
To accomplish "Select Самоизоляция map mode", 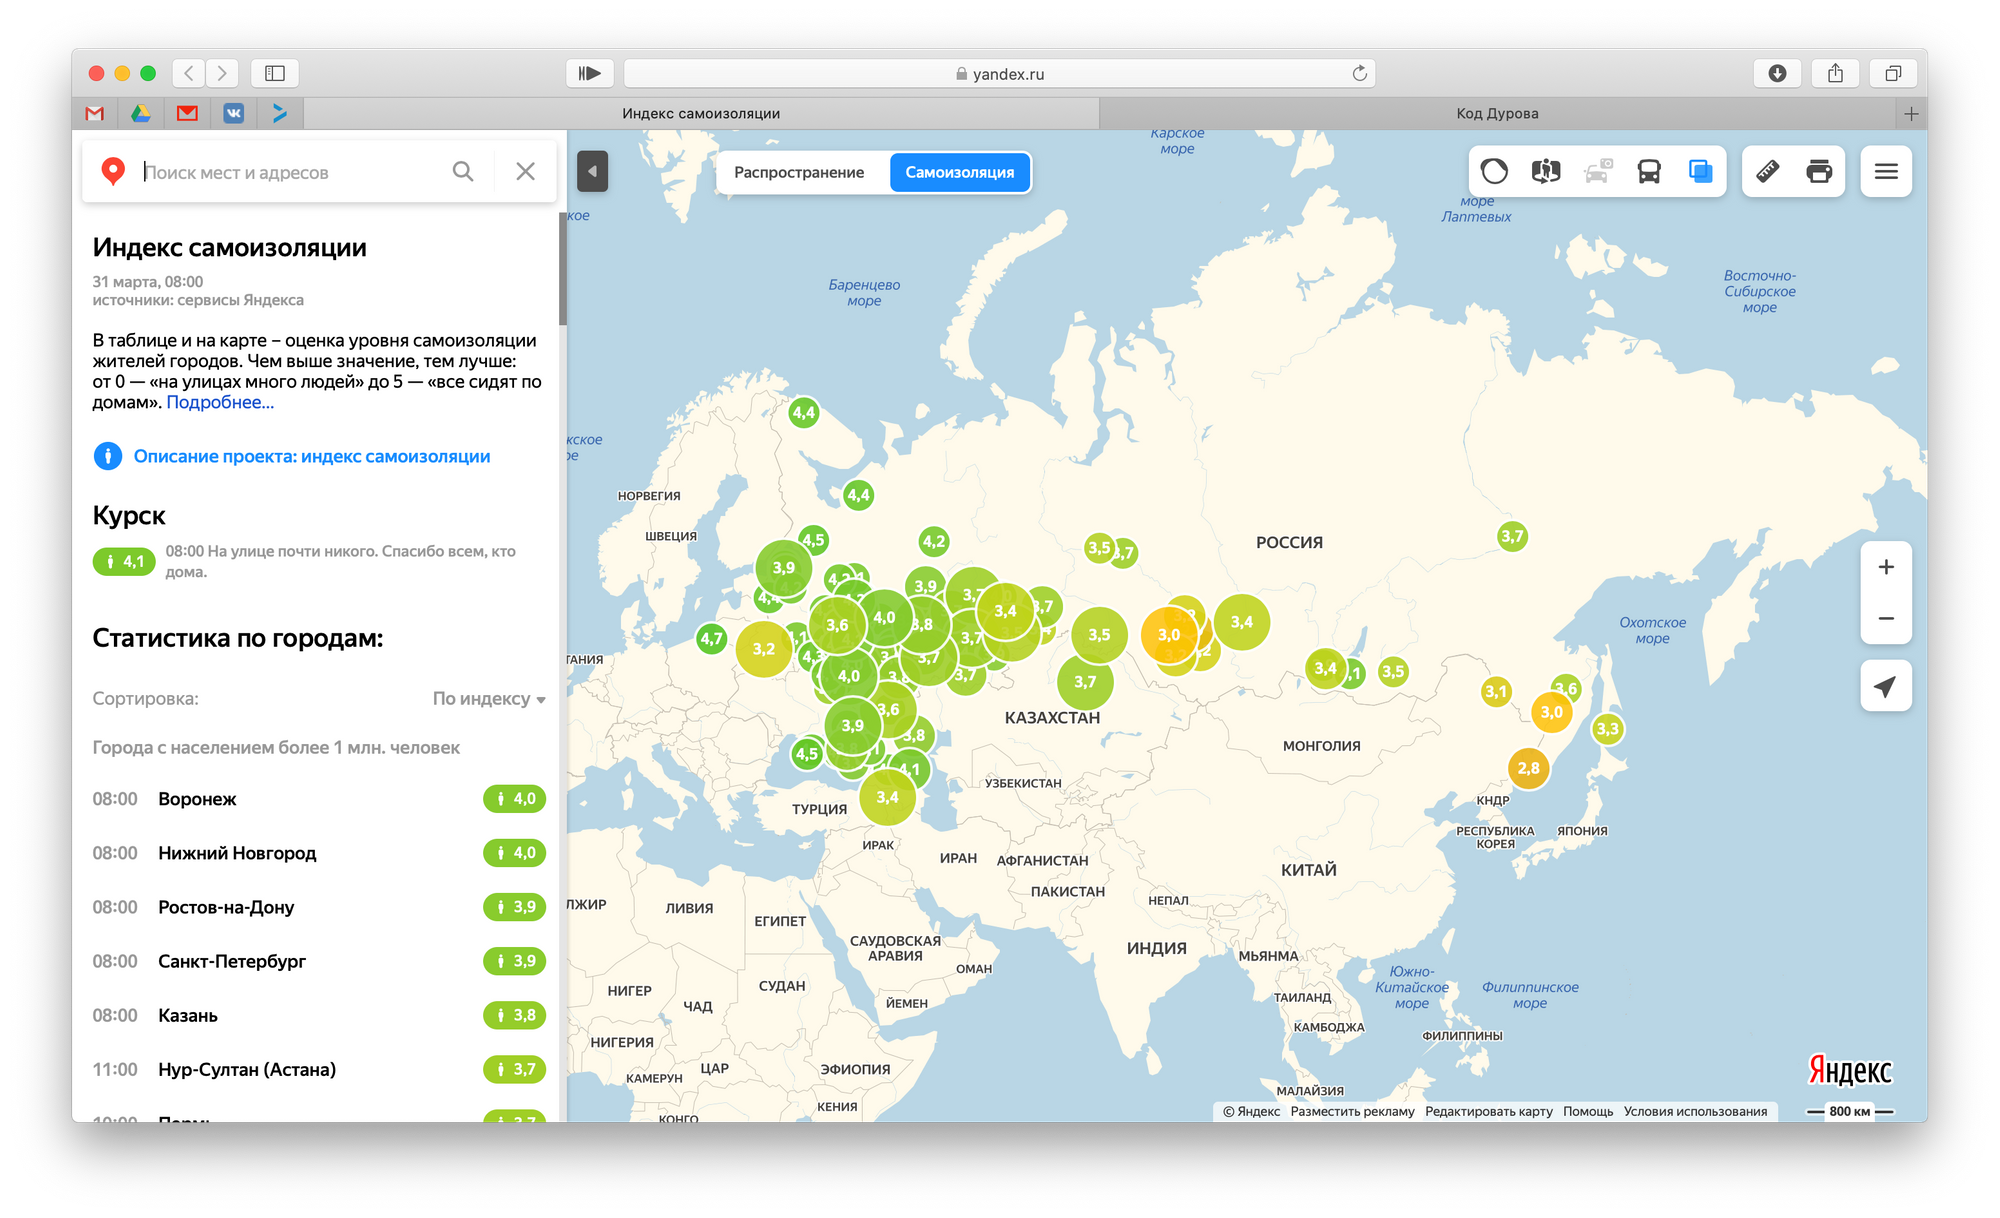I will [x=960, y=172].
